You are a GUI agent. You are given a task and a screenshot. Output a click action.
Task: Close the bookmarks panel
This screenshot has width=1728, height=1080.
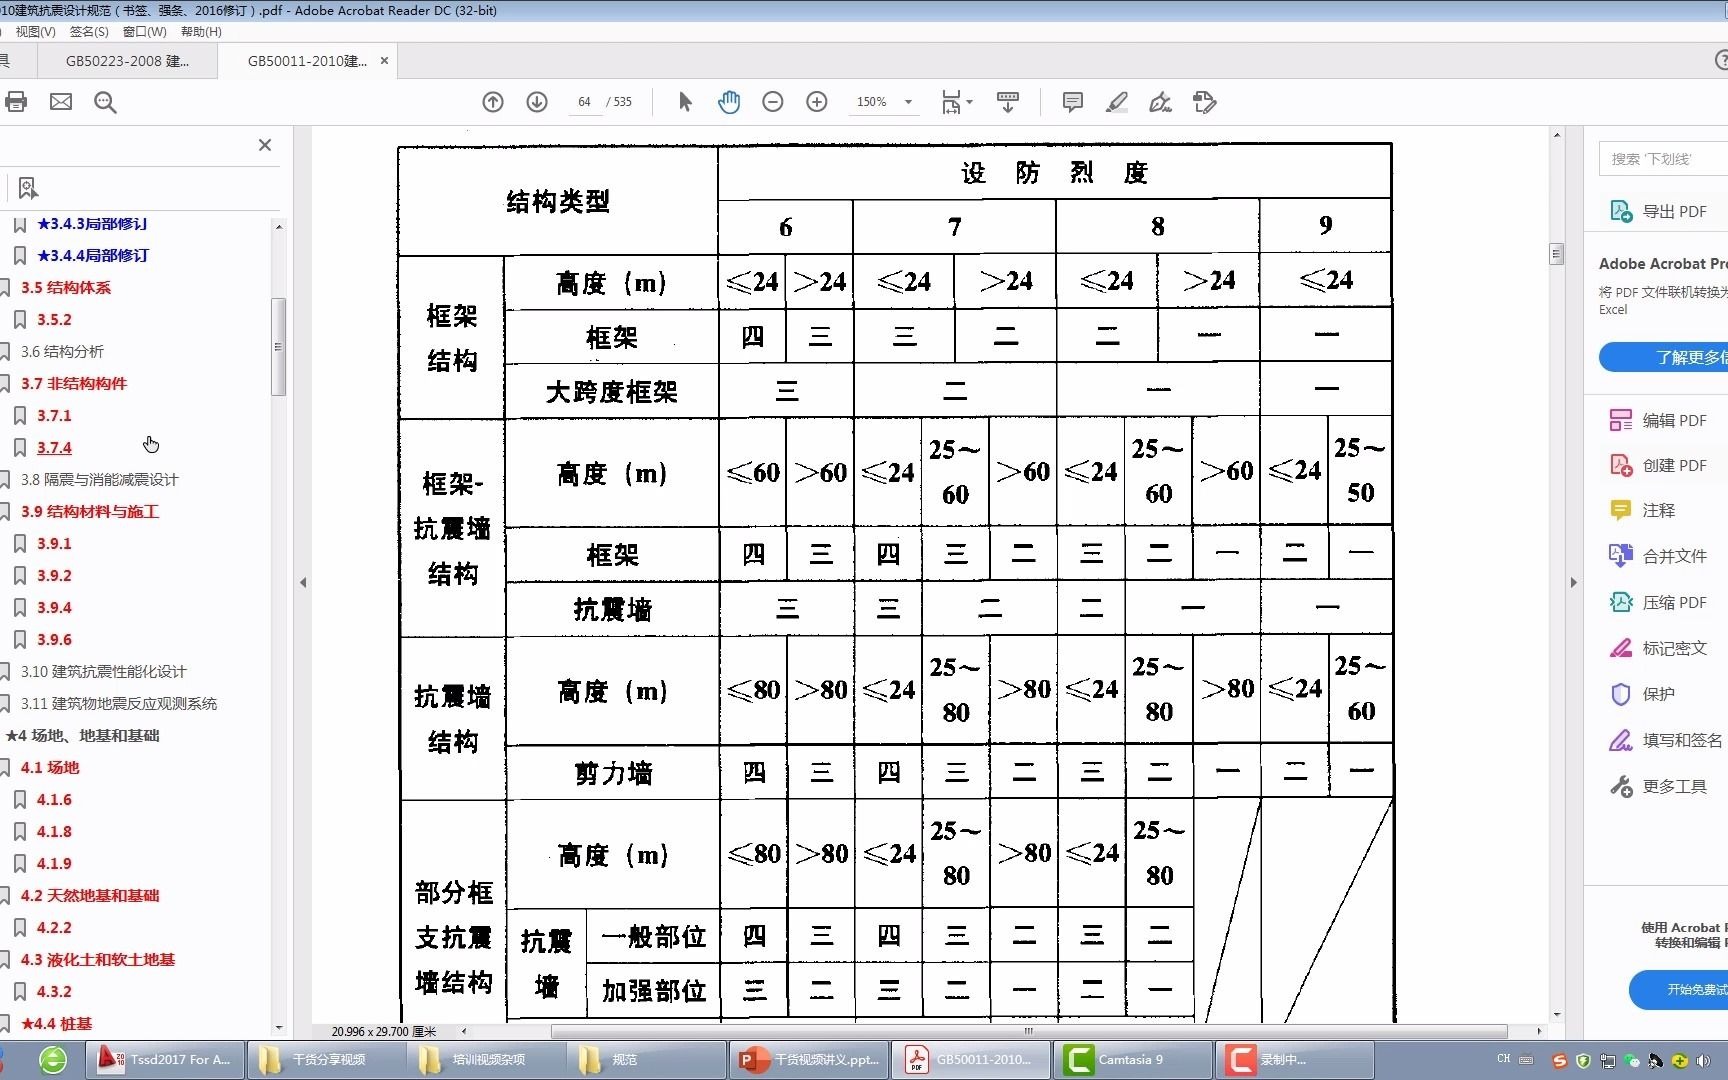[x=265, y=145]
